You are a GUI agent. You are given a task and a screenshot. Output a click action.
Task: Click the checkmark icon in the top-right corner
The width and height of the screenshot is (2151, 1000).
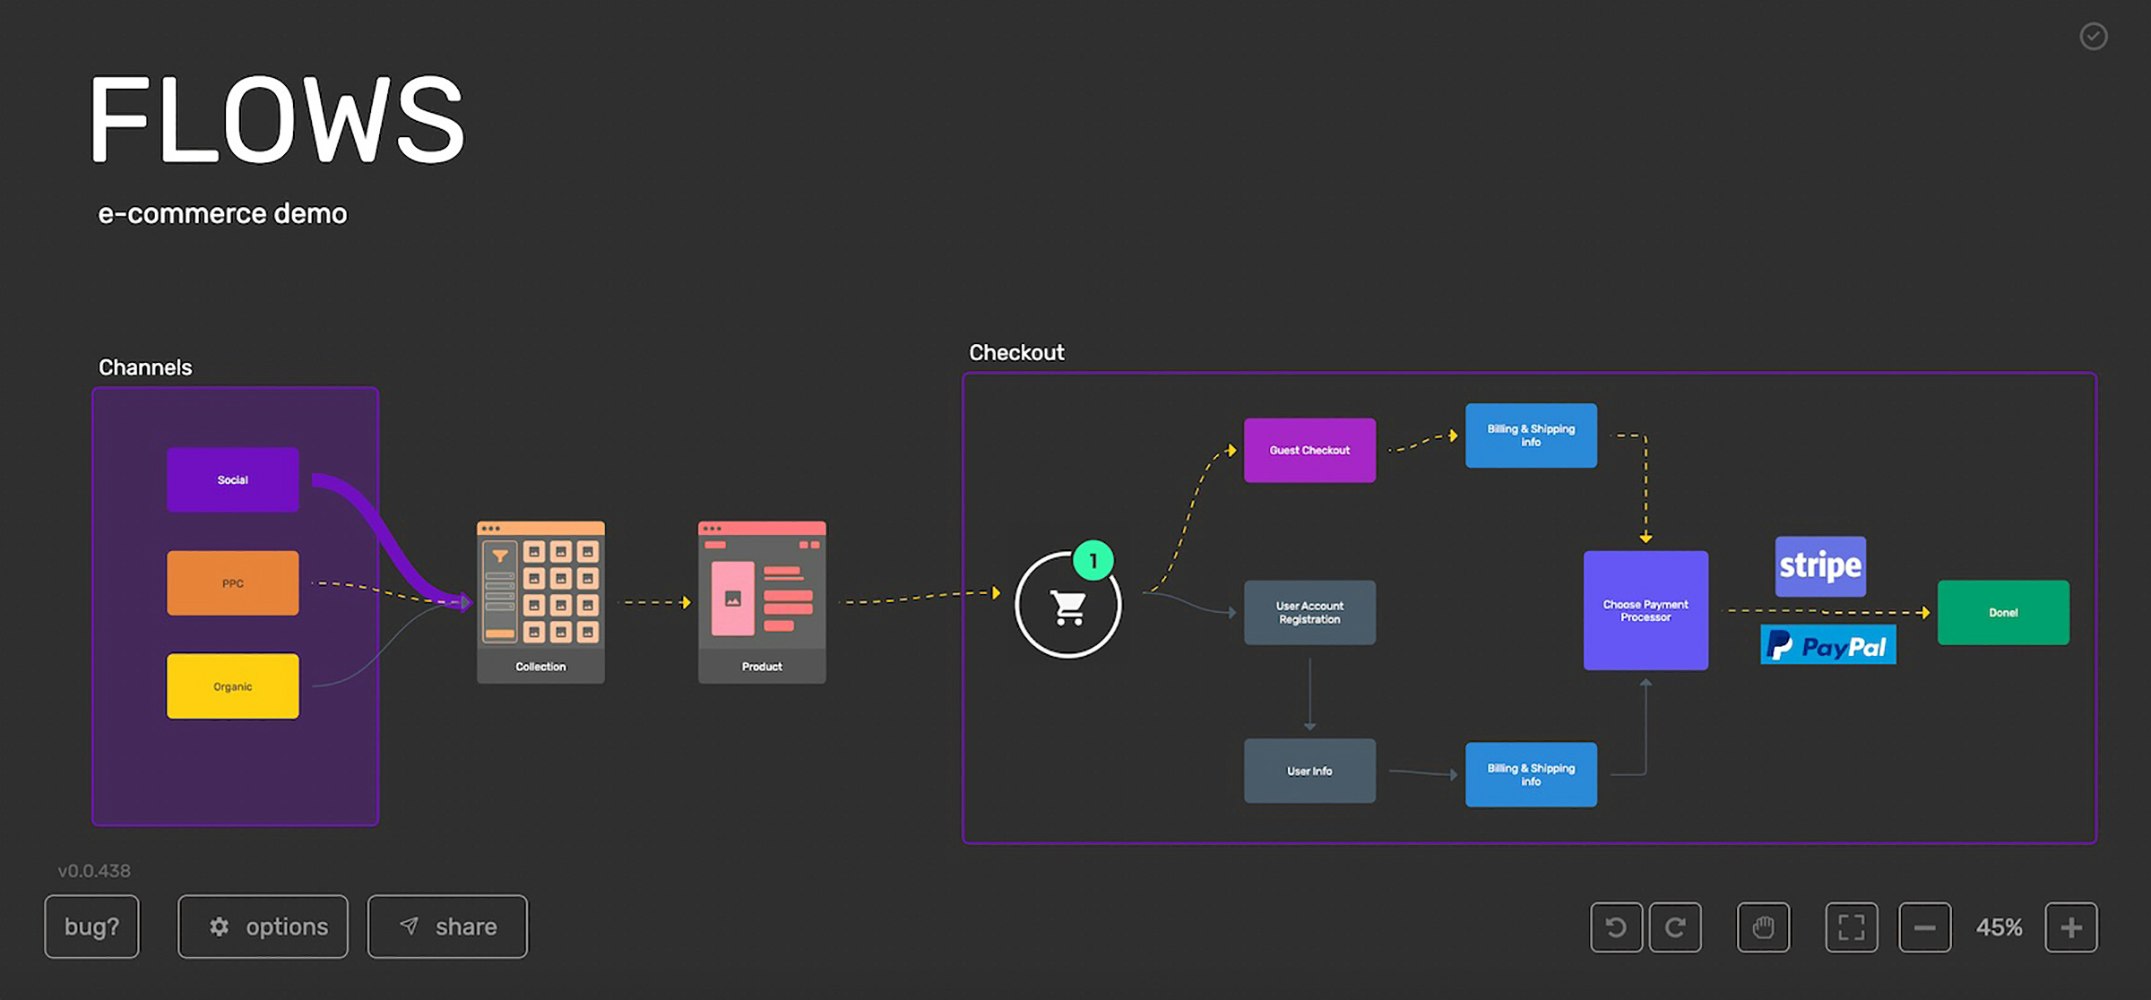click(2093, 37)
